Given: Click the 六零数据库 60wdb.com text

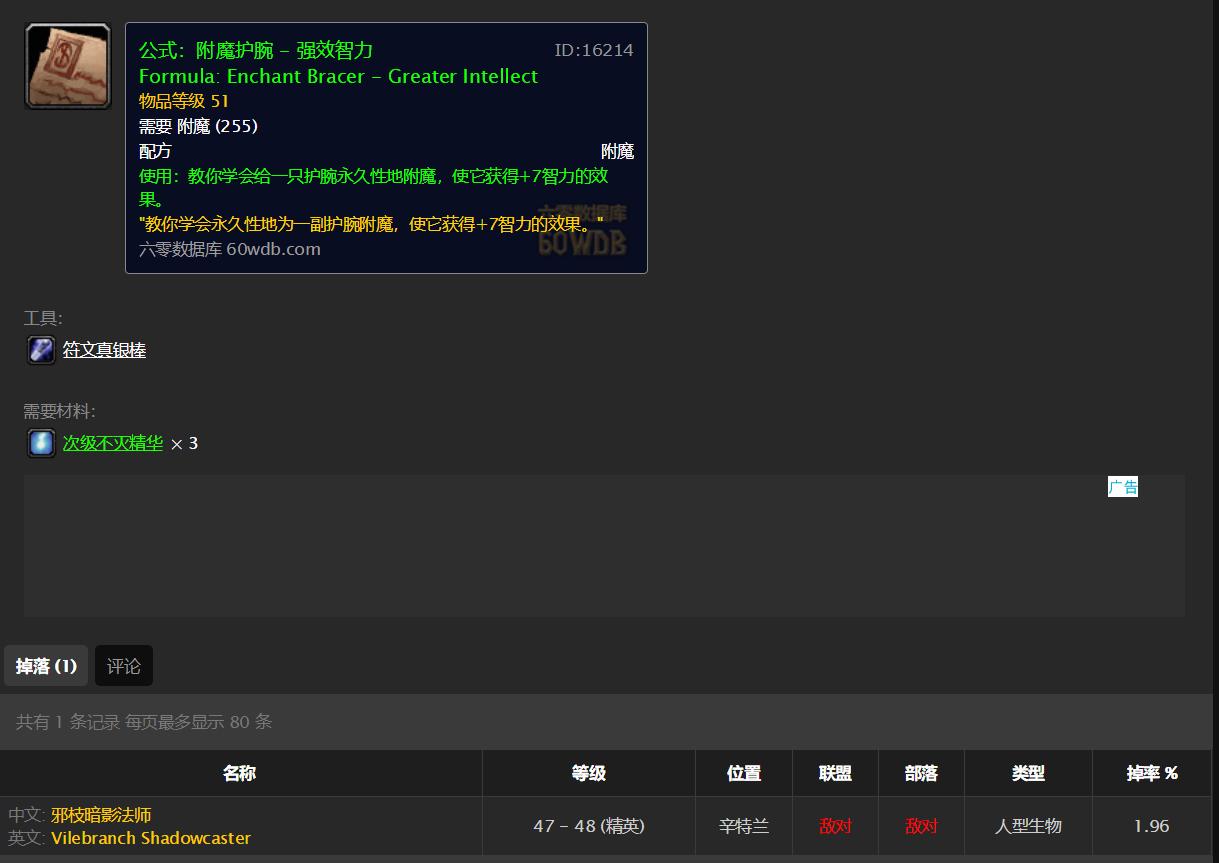Looking at the screenshot, I should pyautogui.click(x=230, y=249).
